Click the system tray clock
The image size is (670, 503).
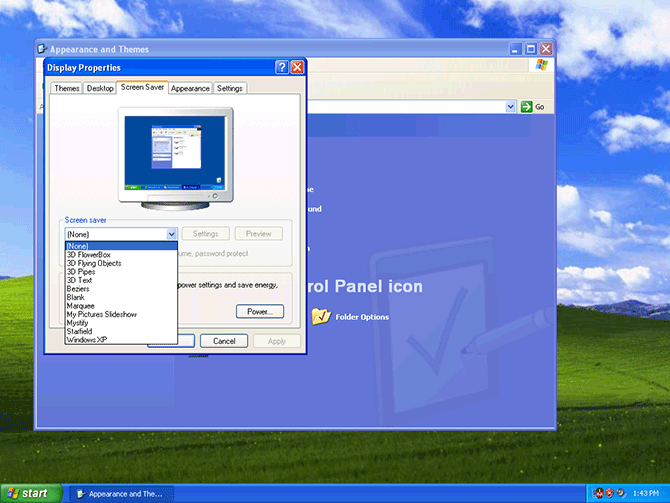tap(645, 494)
